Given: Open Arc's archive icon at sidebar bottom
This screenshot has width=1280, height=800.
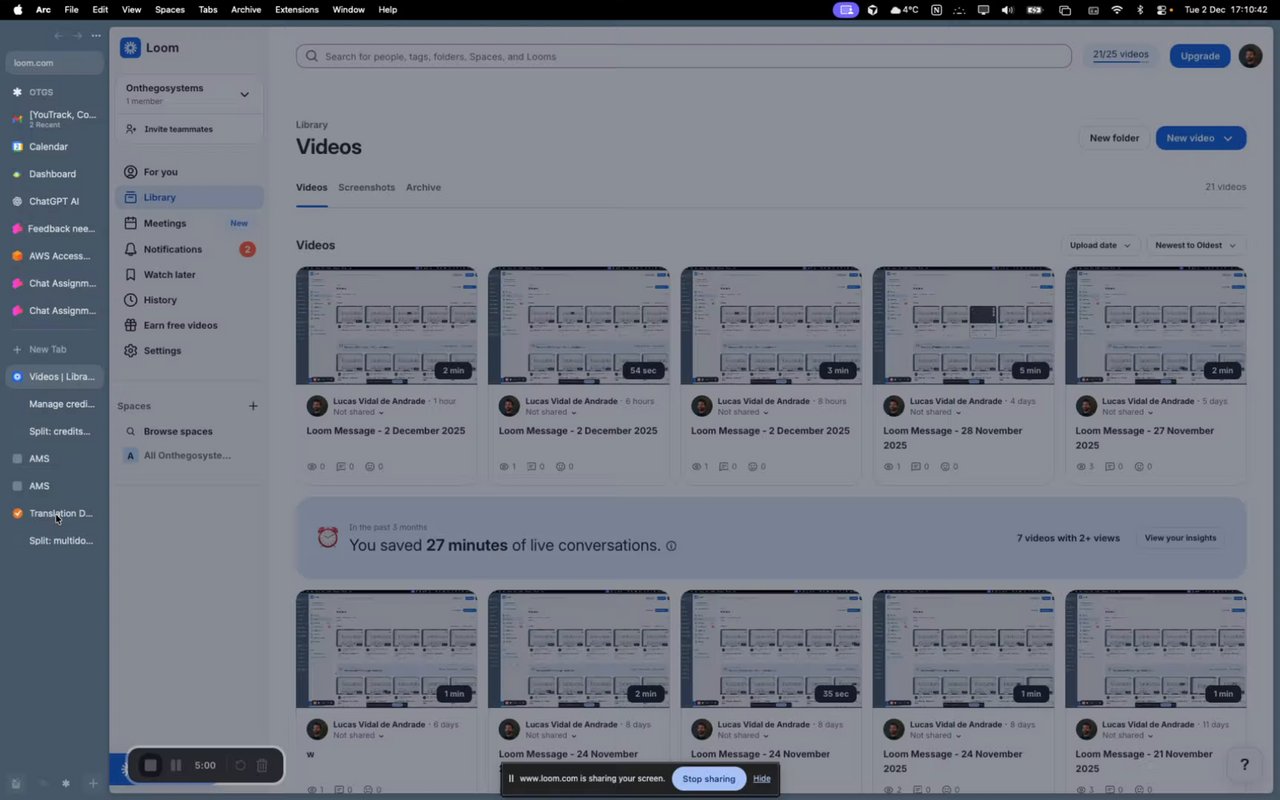Looking at the screenshot, I should point(15,784).
